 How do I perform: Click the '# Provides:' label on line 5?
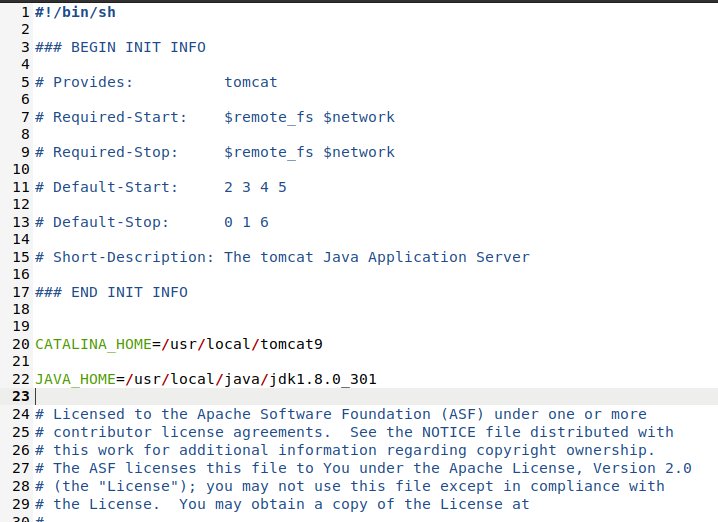click(84, 82)
